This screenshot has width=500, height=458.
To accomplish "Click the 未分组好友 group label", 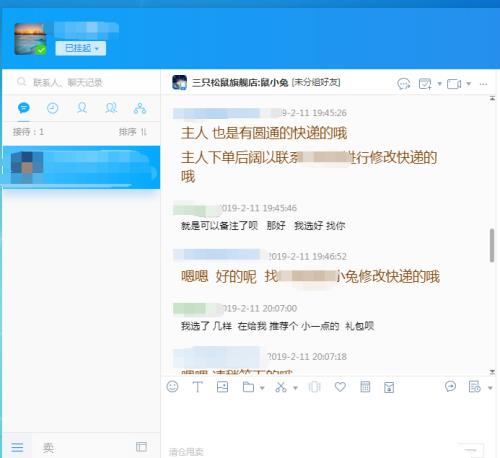I will click(316, 82).
